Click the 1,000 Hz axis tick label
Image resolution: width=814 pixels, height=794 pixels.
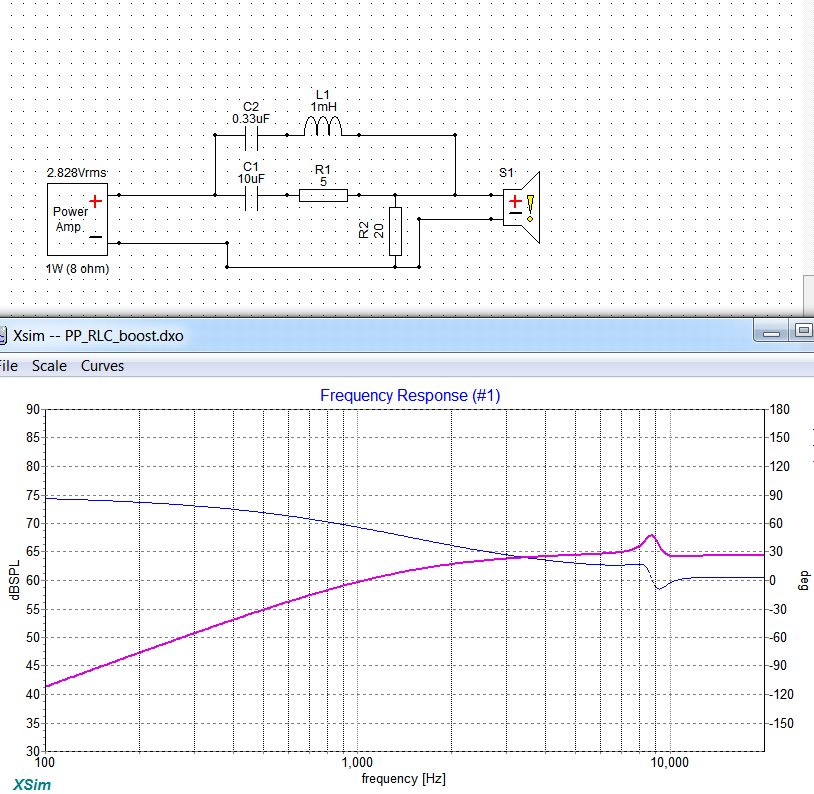[357, 763]
